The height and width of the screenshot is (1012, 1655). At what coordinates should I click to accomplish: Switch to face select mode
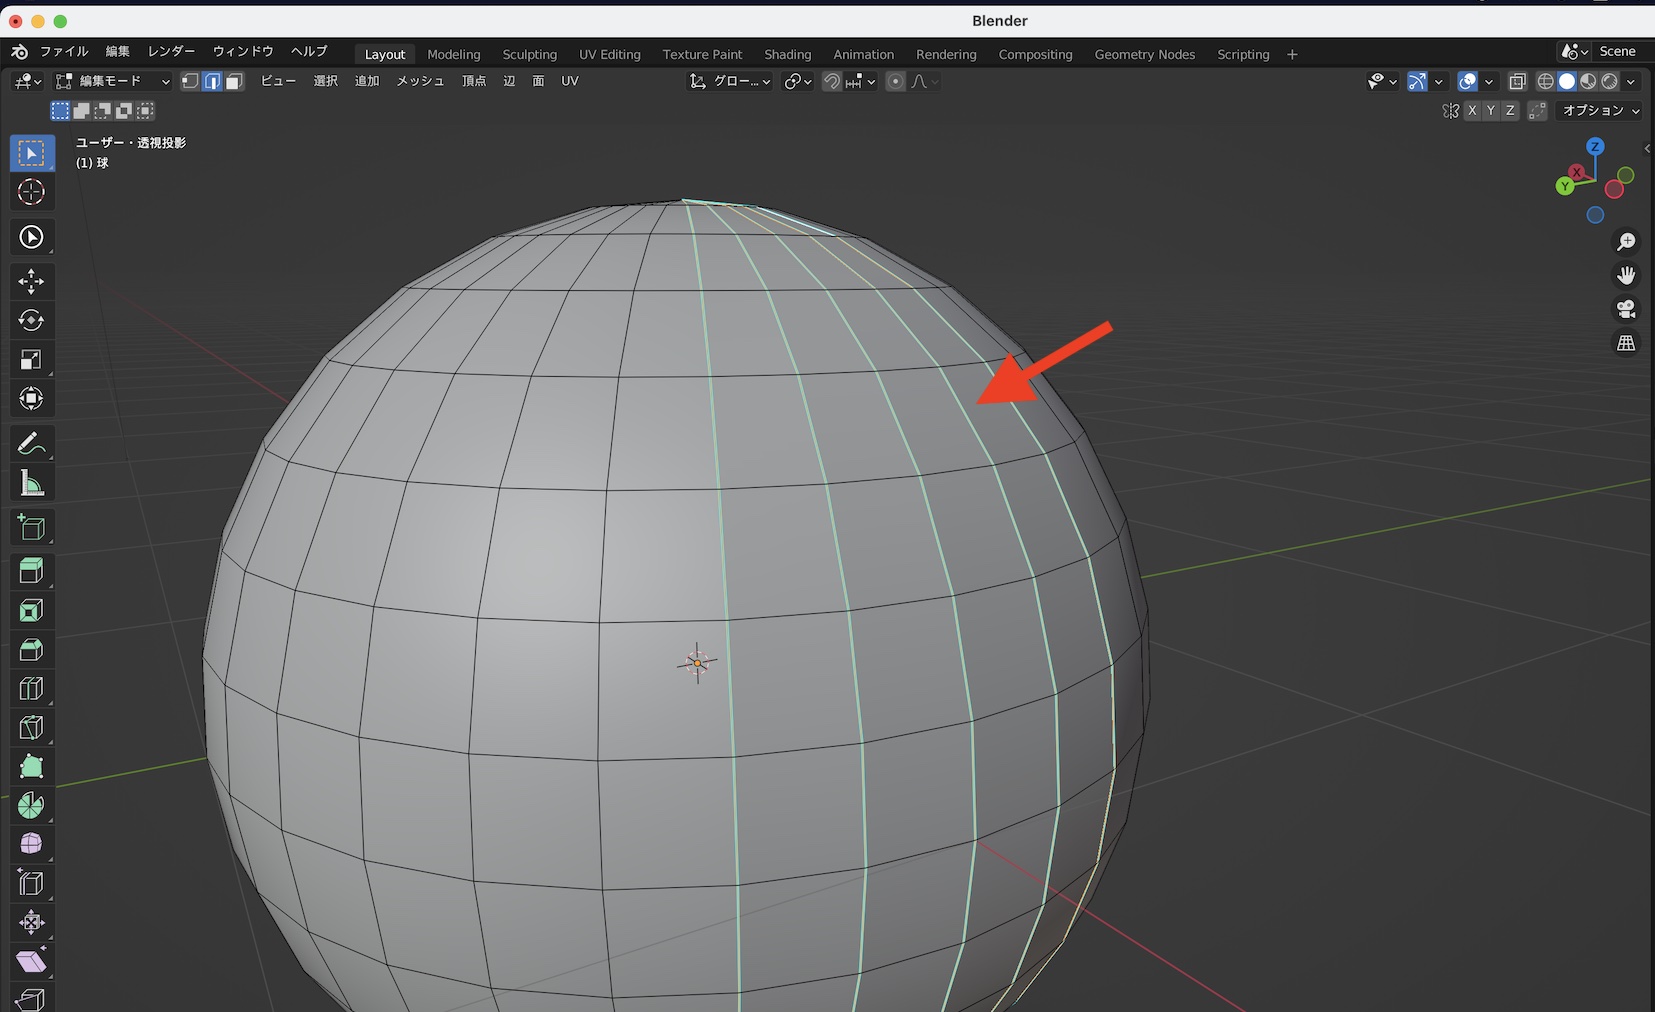coord(234,82)
